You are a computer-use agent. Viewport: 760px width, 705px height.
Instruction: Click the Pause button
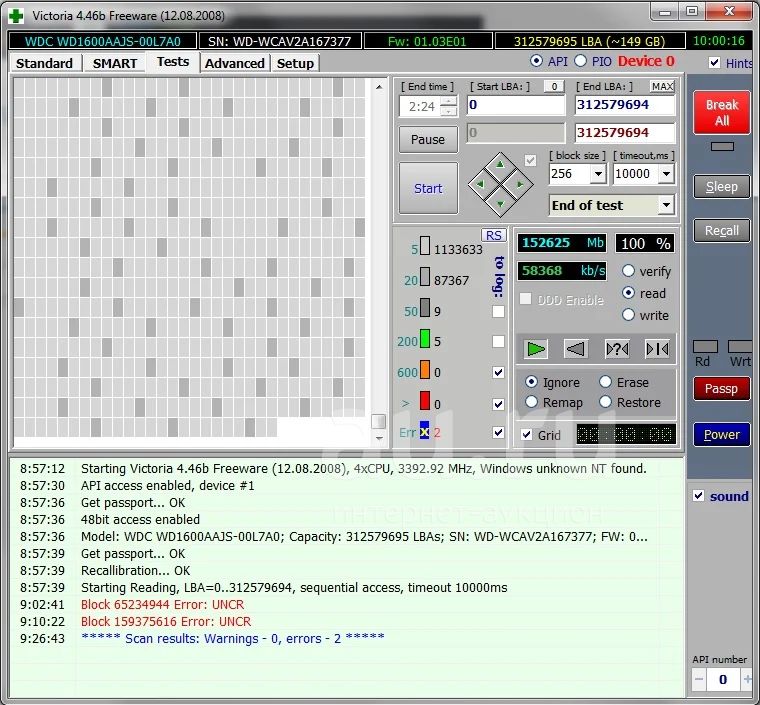(428, 140)
